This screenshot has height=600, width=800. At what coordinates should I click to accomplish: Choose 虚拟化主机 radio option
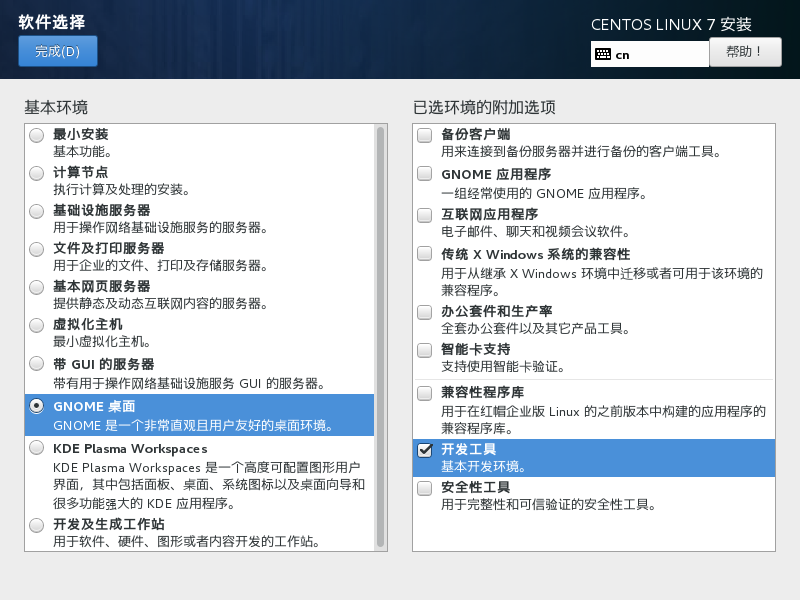pyautogui.click(x=37, y=326)
